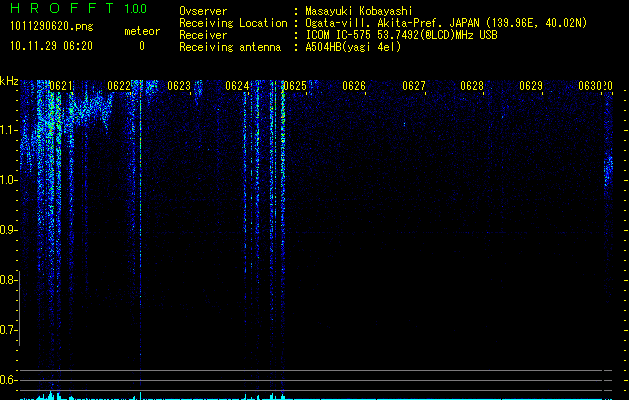629x400 pixels.
Task: Click the 0.8 kHz axis label
Action: [8, 280]
